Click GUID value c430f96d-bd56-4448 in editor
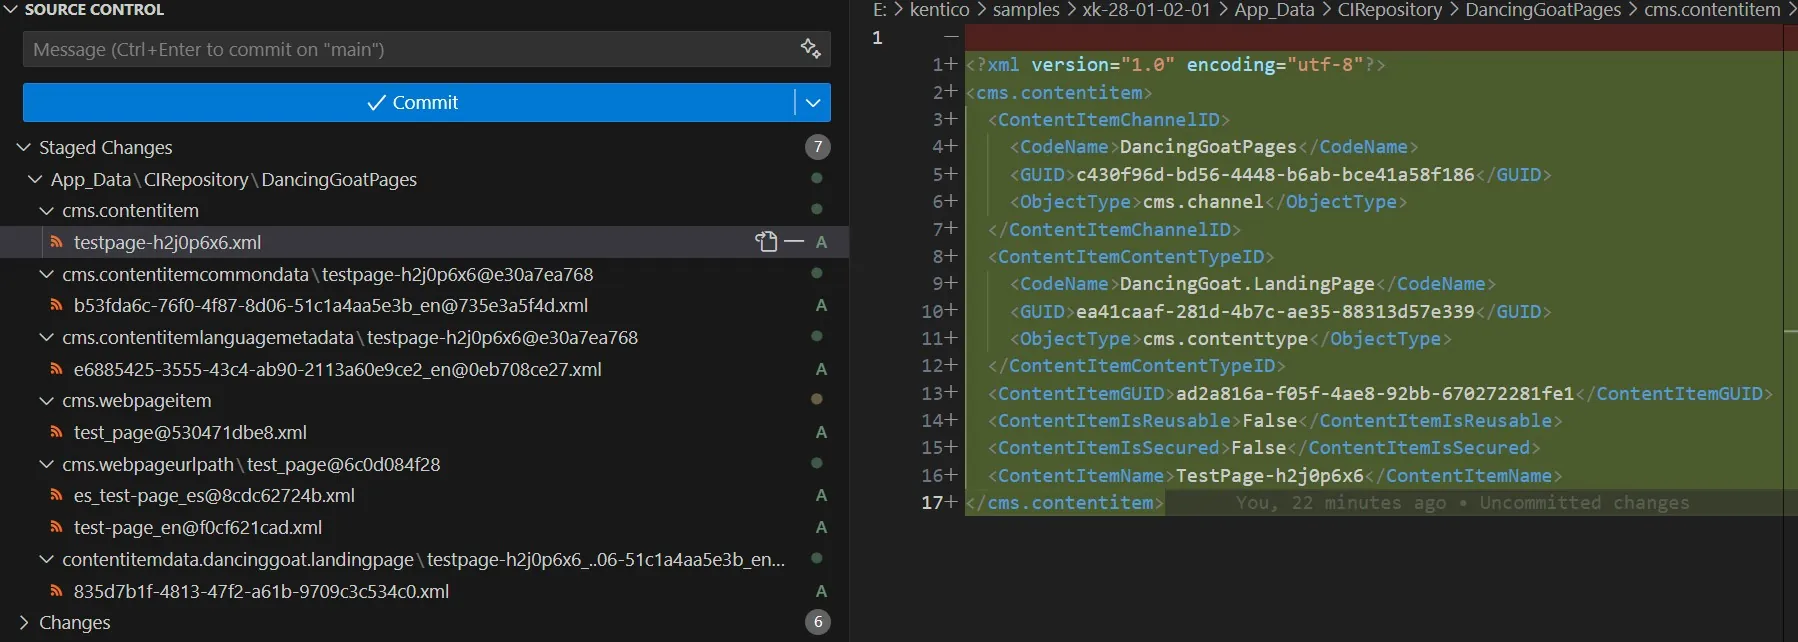The image size is (1798, 642). click(1275, 174)
